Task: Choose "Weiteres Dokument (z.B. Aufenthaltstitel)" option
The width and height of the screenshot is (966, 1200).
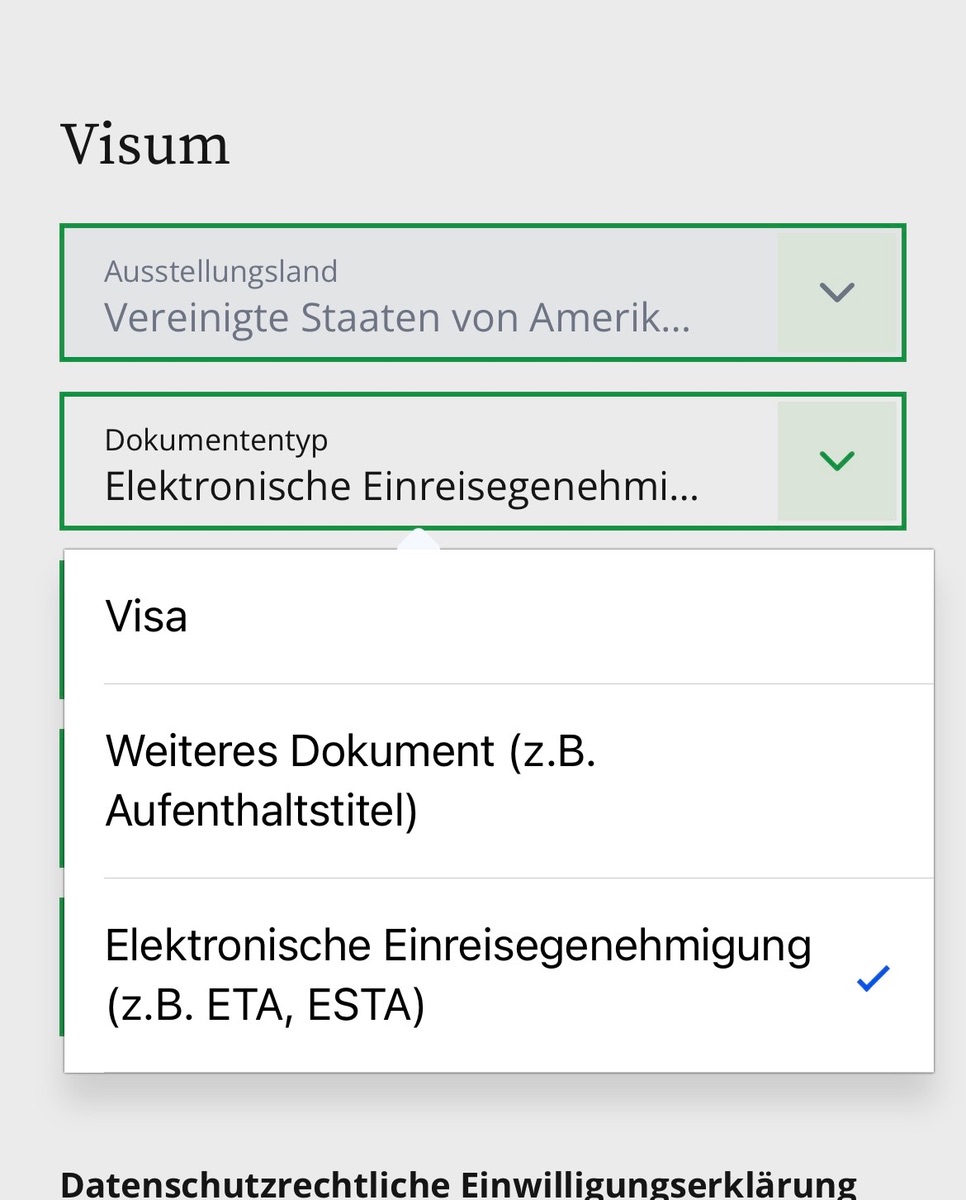Action: point(350,781)
